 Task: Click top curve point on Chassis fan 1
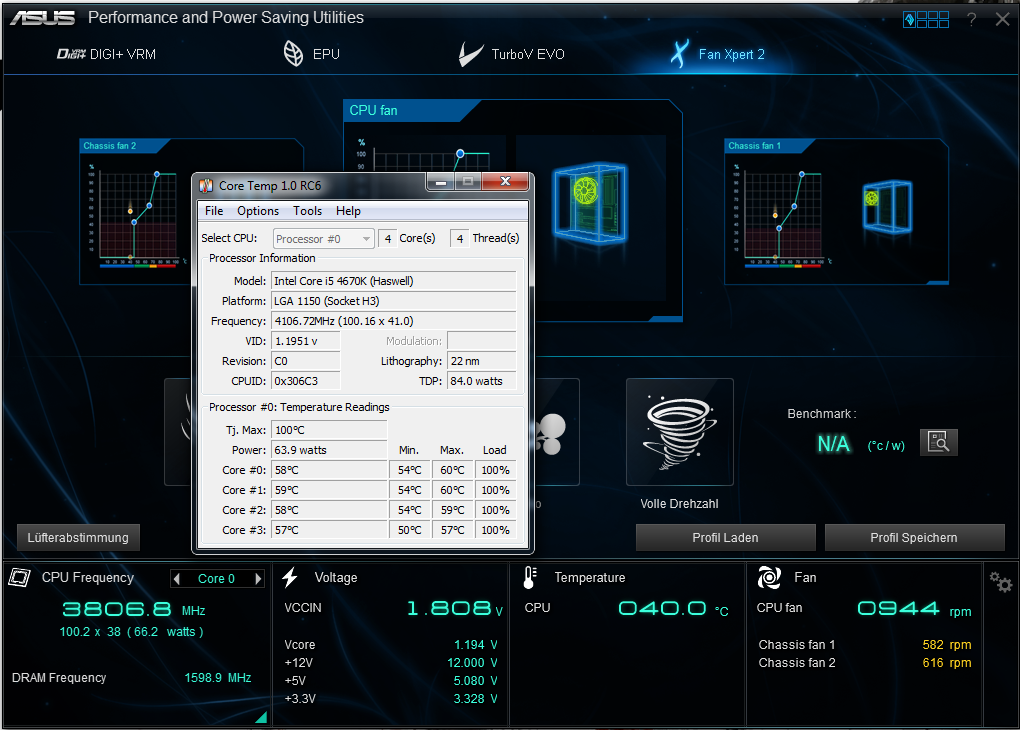pyautogui.click(x=801, y=174)
